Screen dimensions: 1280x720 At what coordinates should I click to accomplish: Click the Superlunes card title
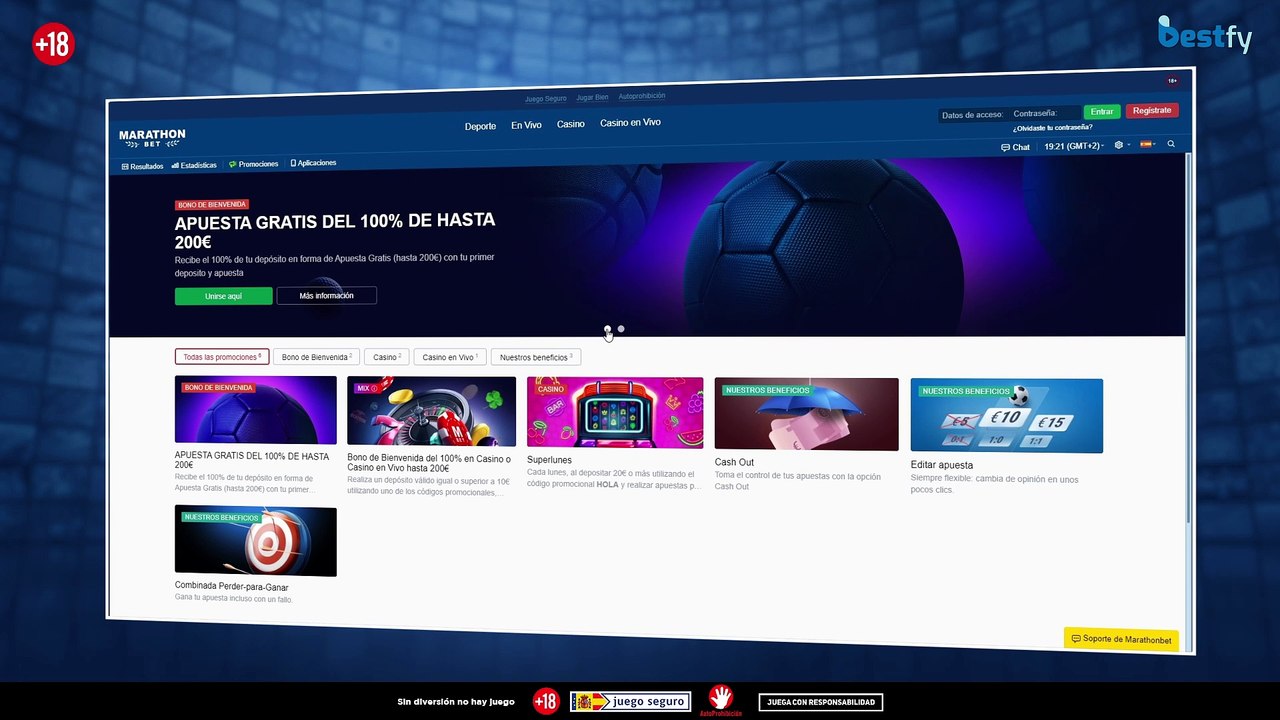[549, 460]
